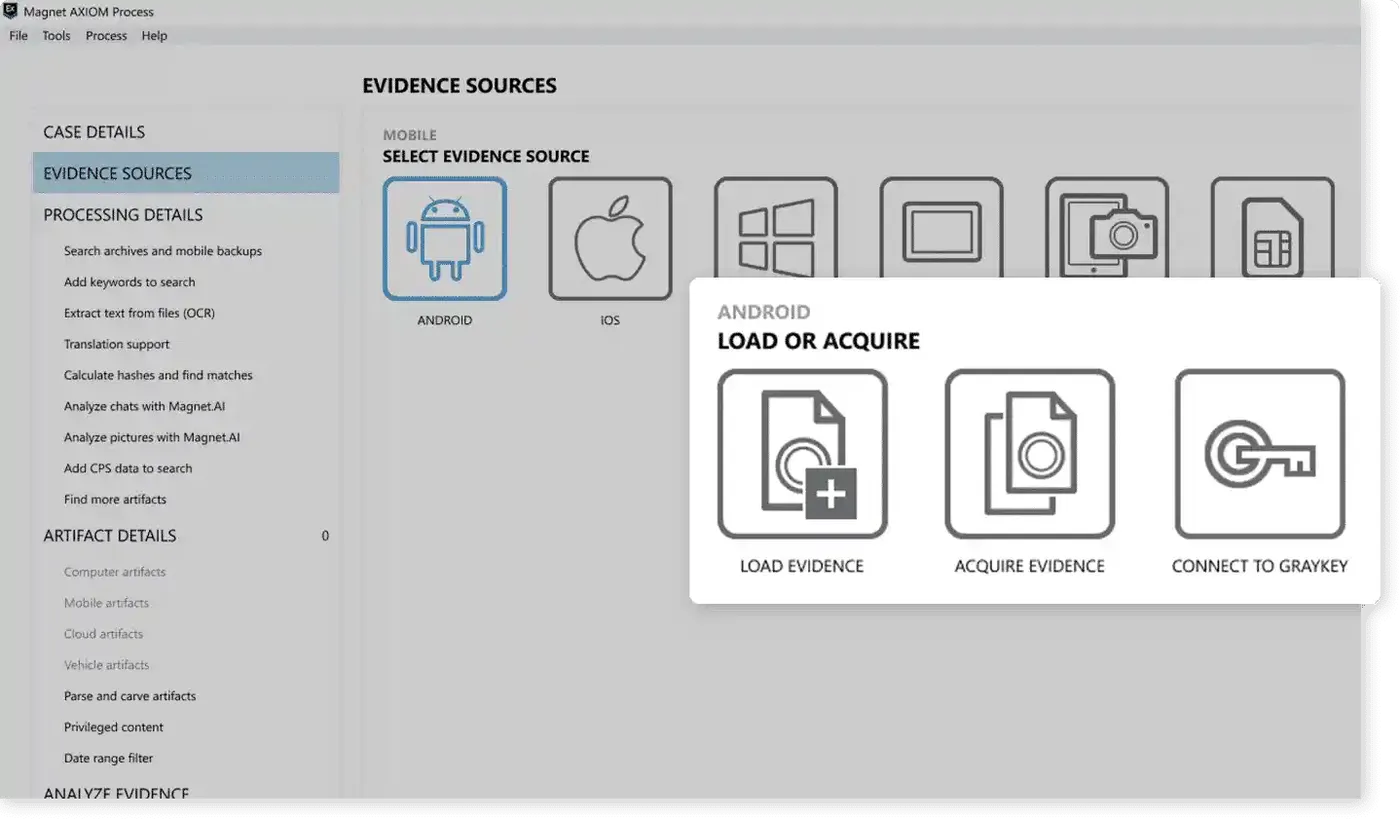Click the ACQUIRE EVIDENCE label
The image size is (1400, 819).
[1030, 566]
